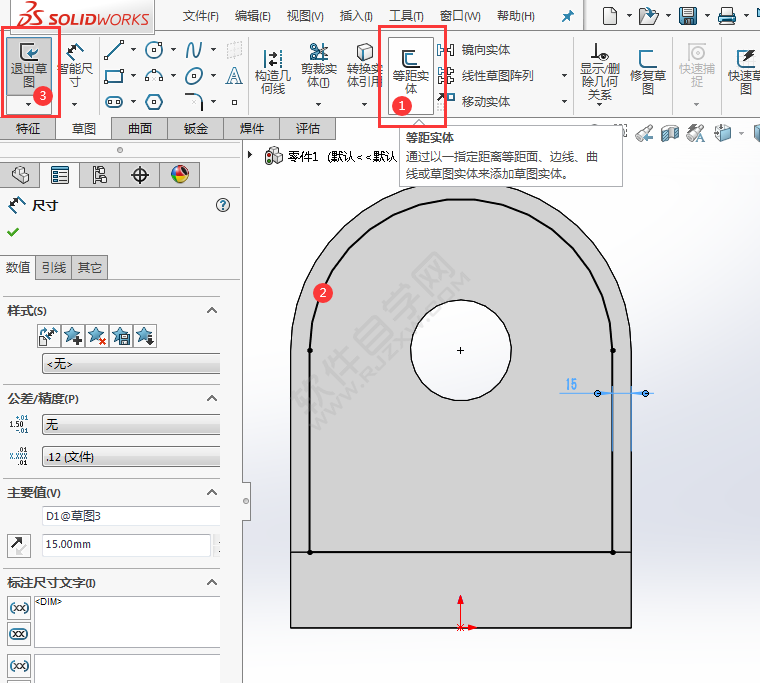Collapse the 主要值(V) section
760x683 pixels.
point(212,492)
